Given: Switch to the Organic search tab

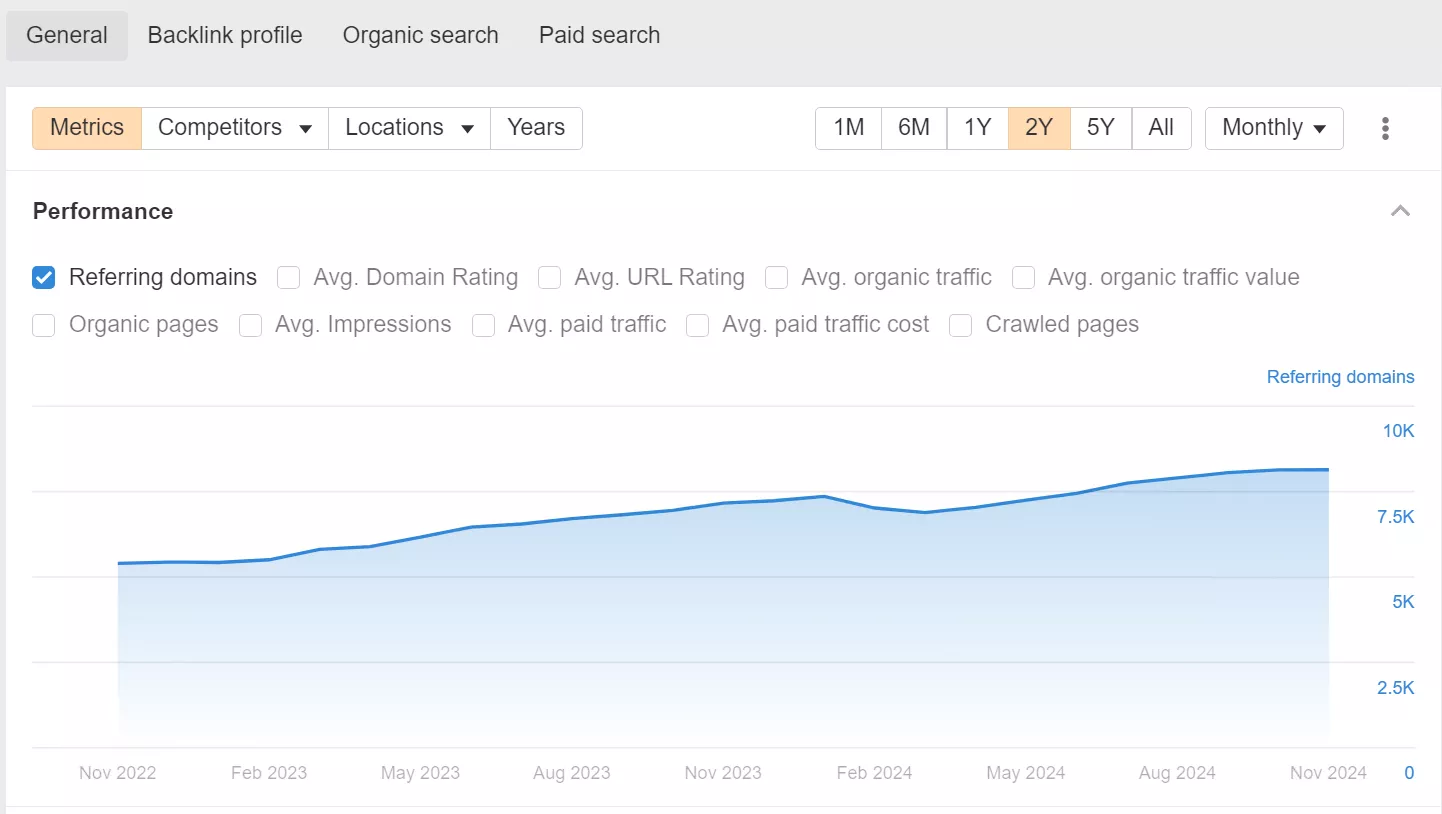Looking at the screenshot, I should (x=421, y=35).
